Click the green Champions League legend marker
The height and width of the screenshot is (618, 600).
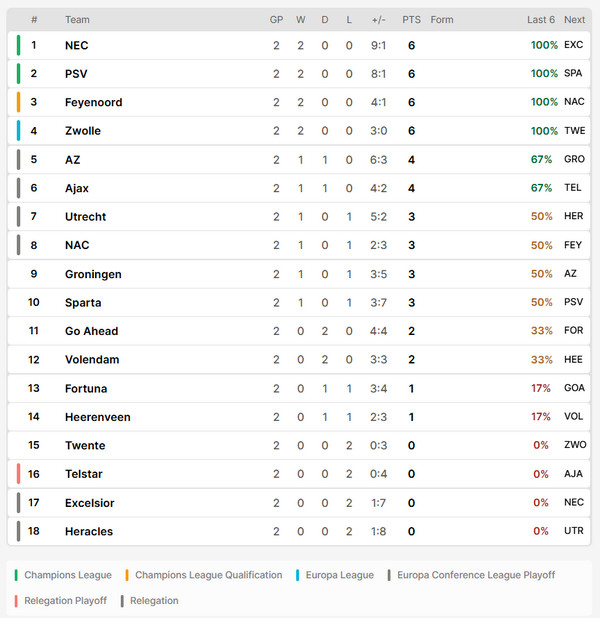pyautogui.click(x=16, y=575)
